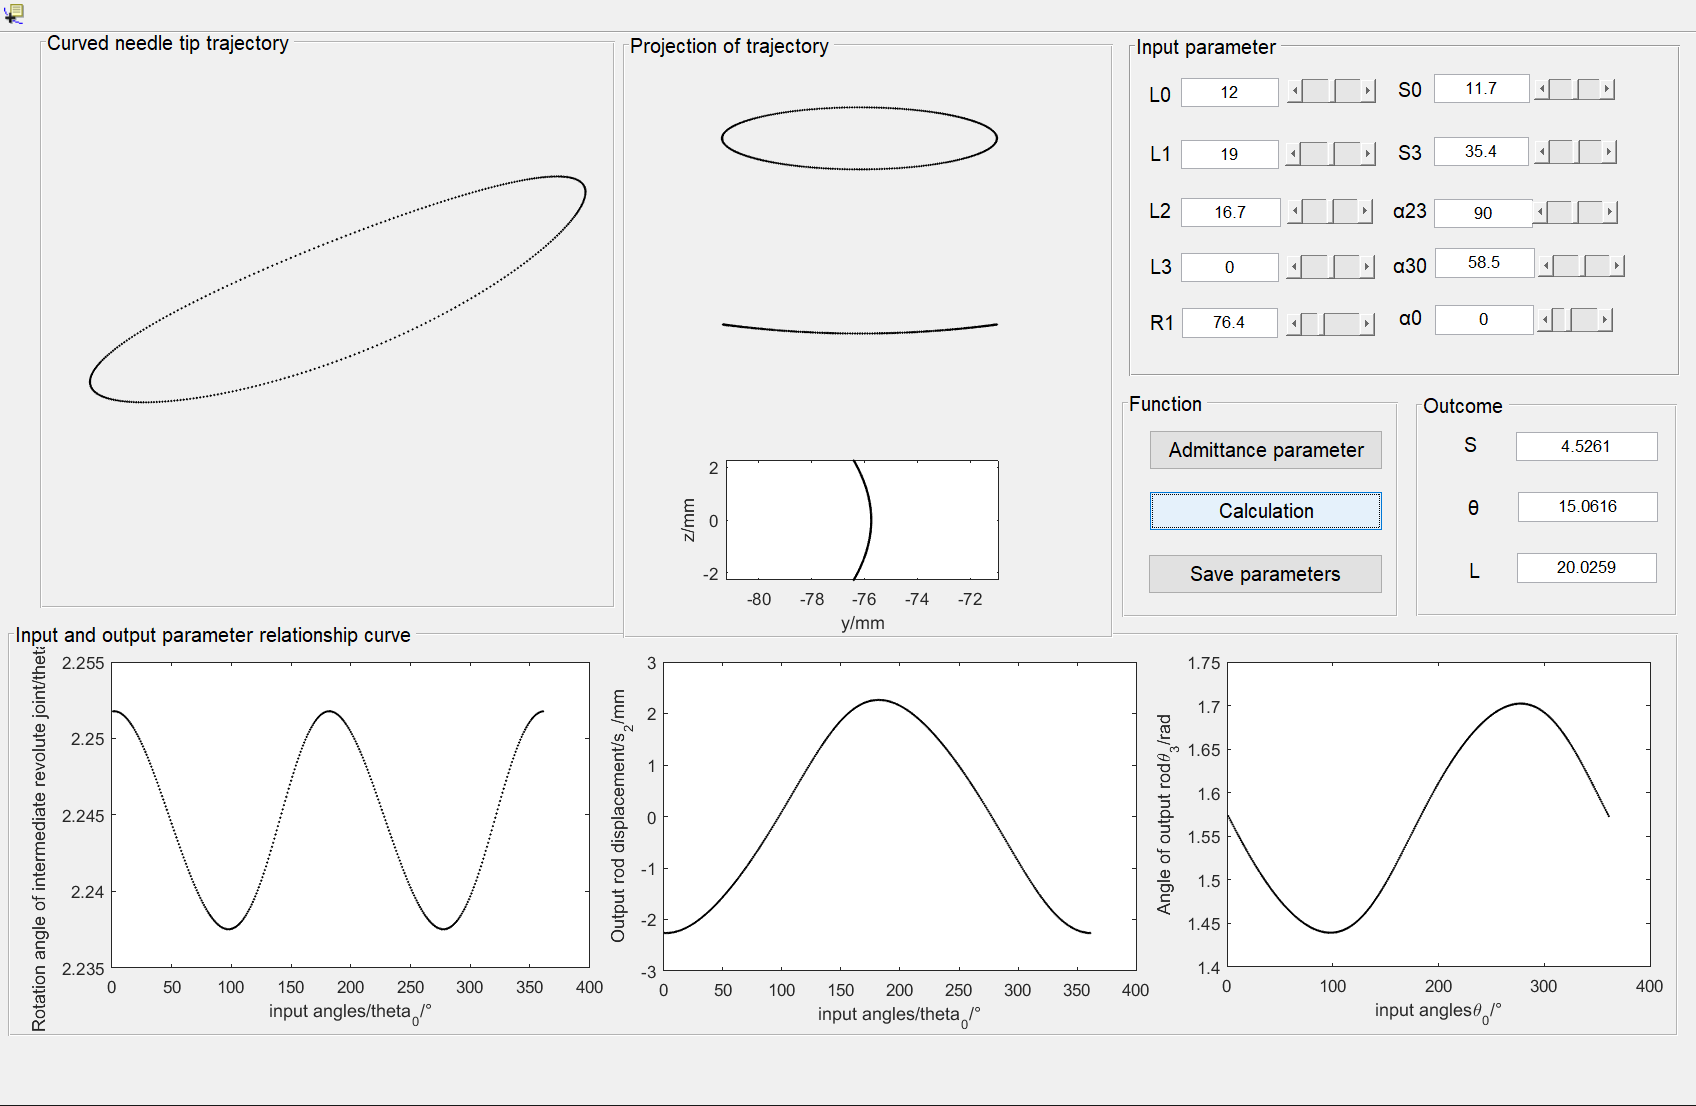Click the Outcome θ value field
The image size is (1696, 1106).
click(x=1587, y=507)
